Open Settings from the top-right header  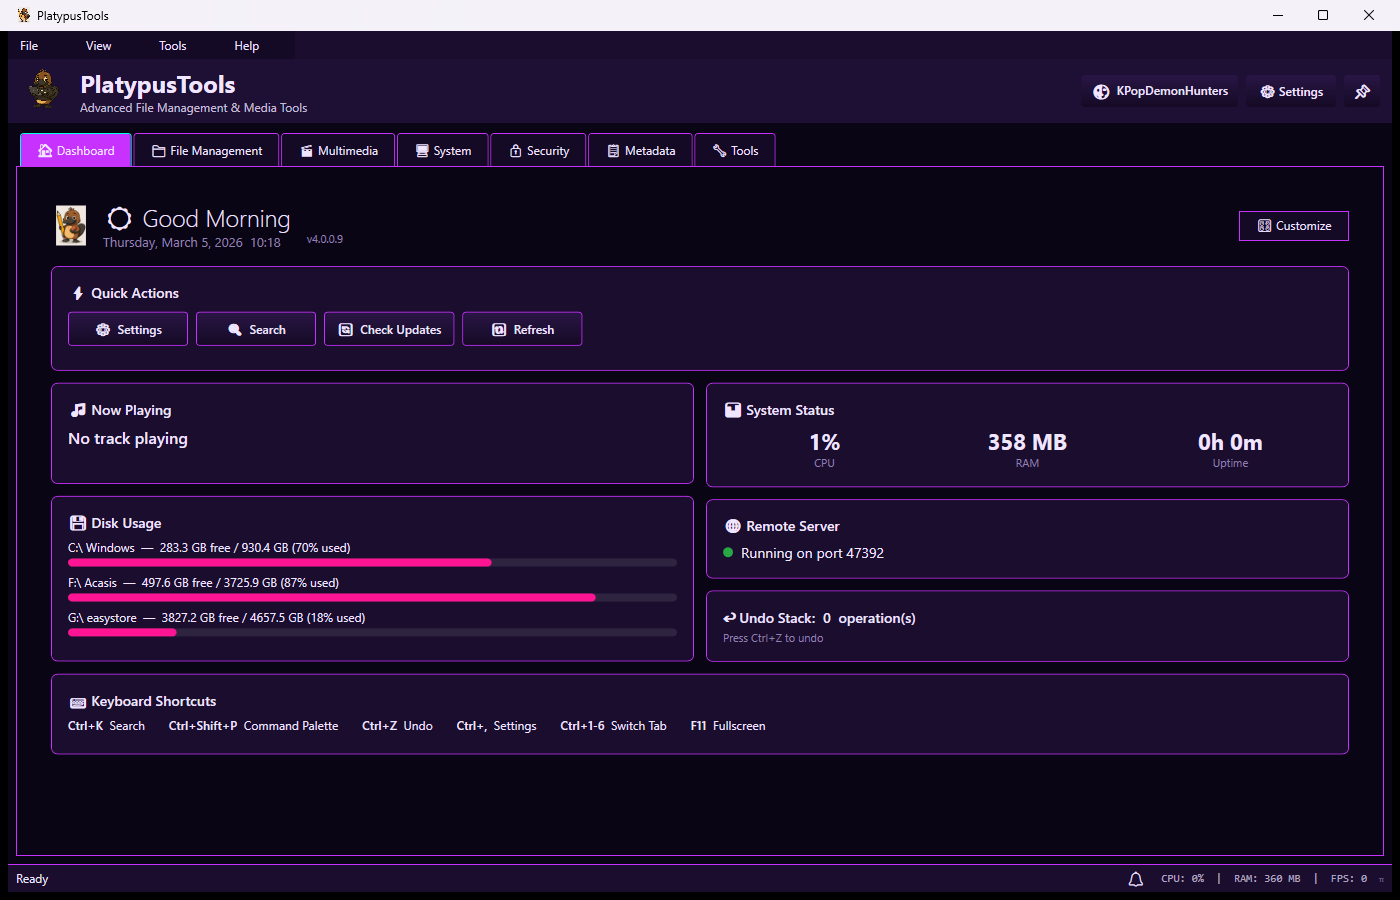click(1290, 92)
